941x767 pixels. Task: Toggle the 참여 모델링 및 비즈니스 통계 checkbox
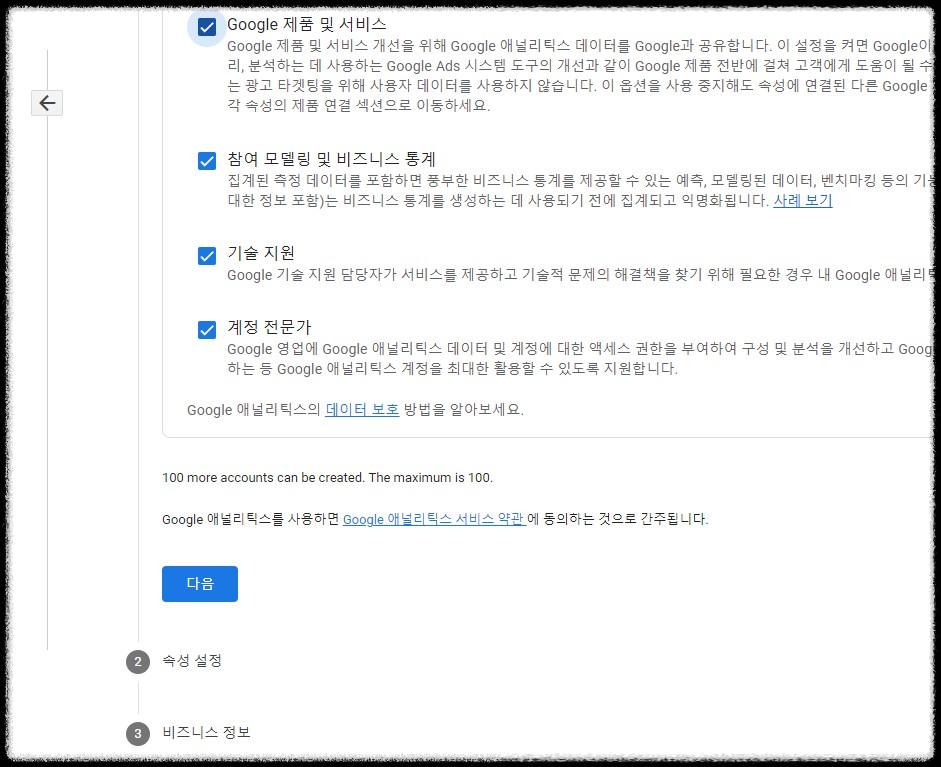pyautogui.click(x=206, y=161)
